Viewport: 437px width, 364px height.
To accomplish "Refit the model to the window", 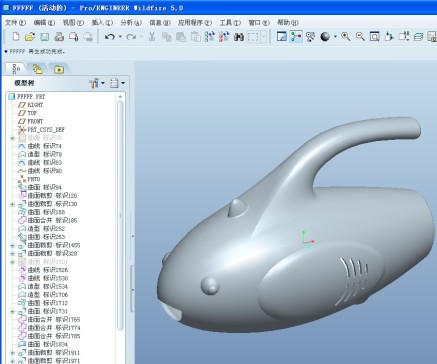I will tap(374, 36).
